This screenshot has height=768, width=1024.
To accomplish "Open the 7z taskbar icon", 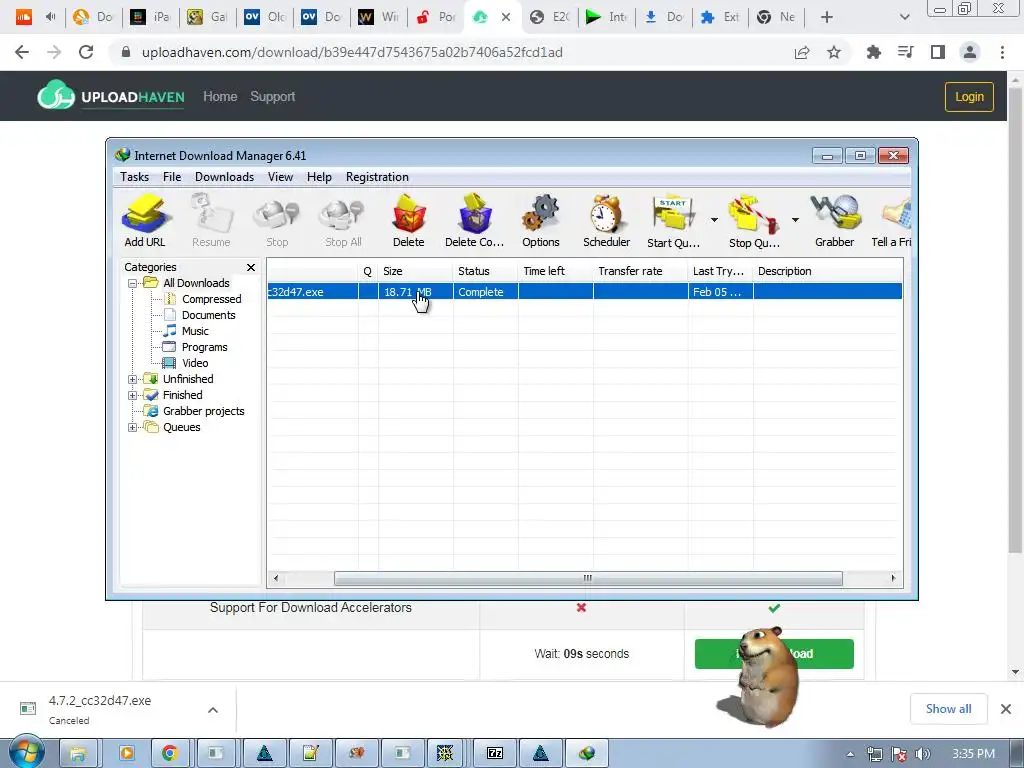I will pyautogui.click(x=495, y=753).
